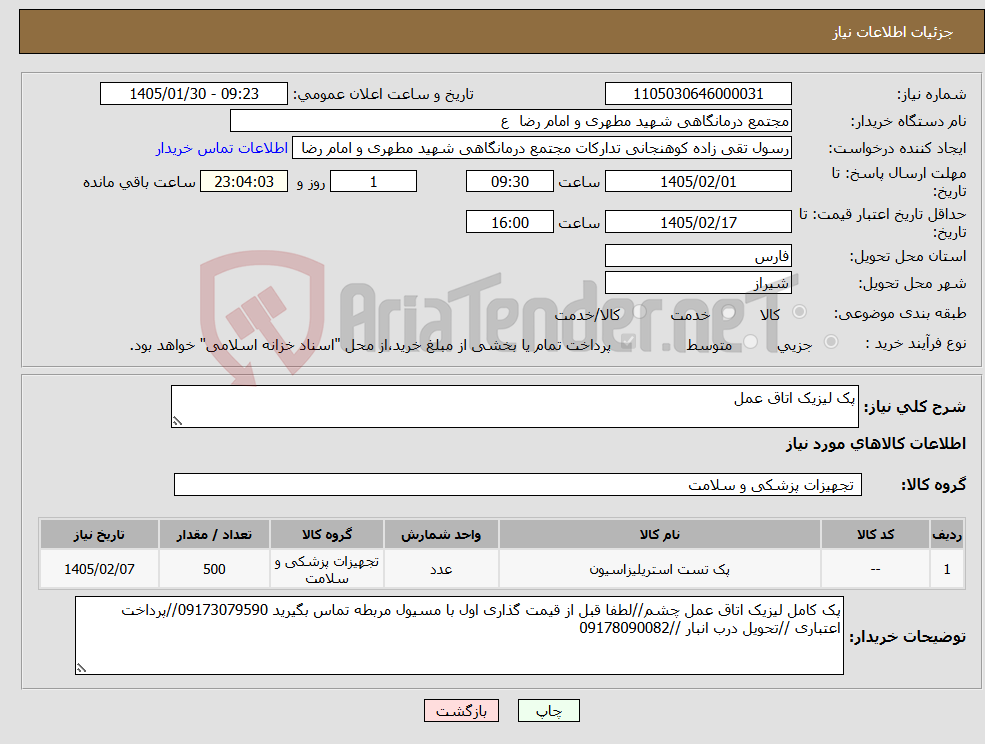Select the کالا radio button
This screenshot has width=985, height=744.
click(800, 312)
